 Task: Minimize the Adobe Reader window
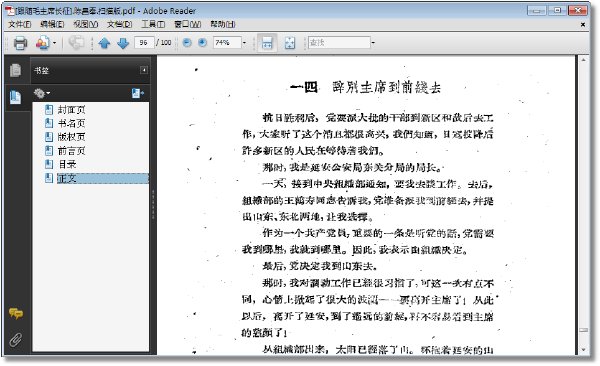(536, 10)
